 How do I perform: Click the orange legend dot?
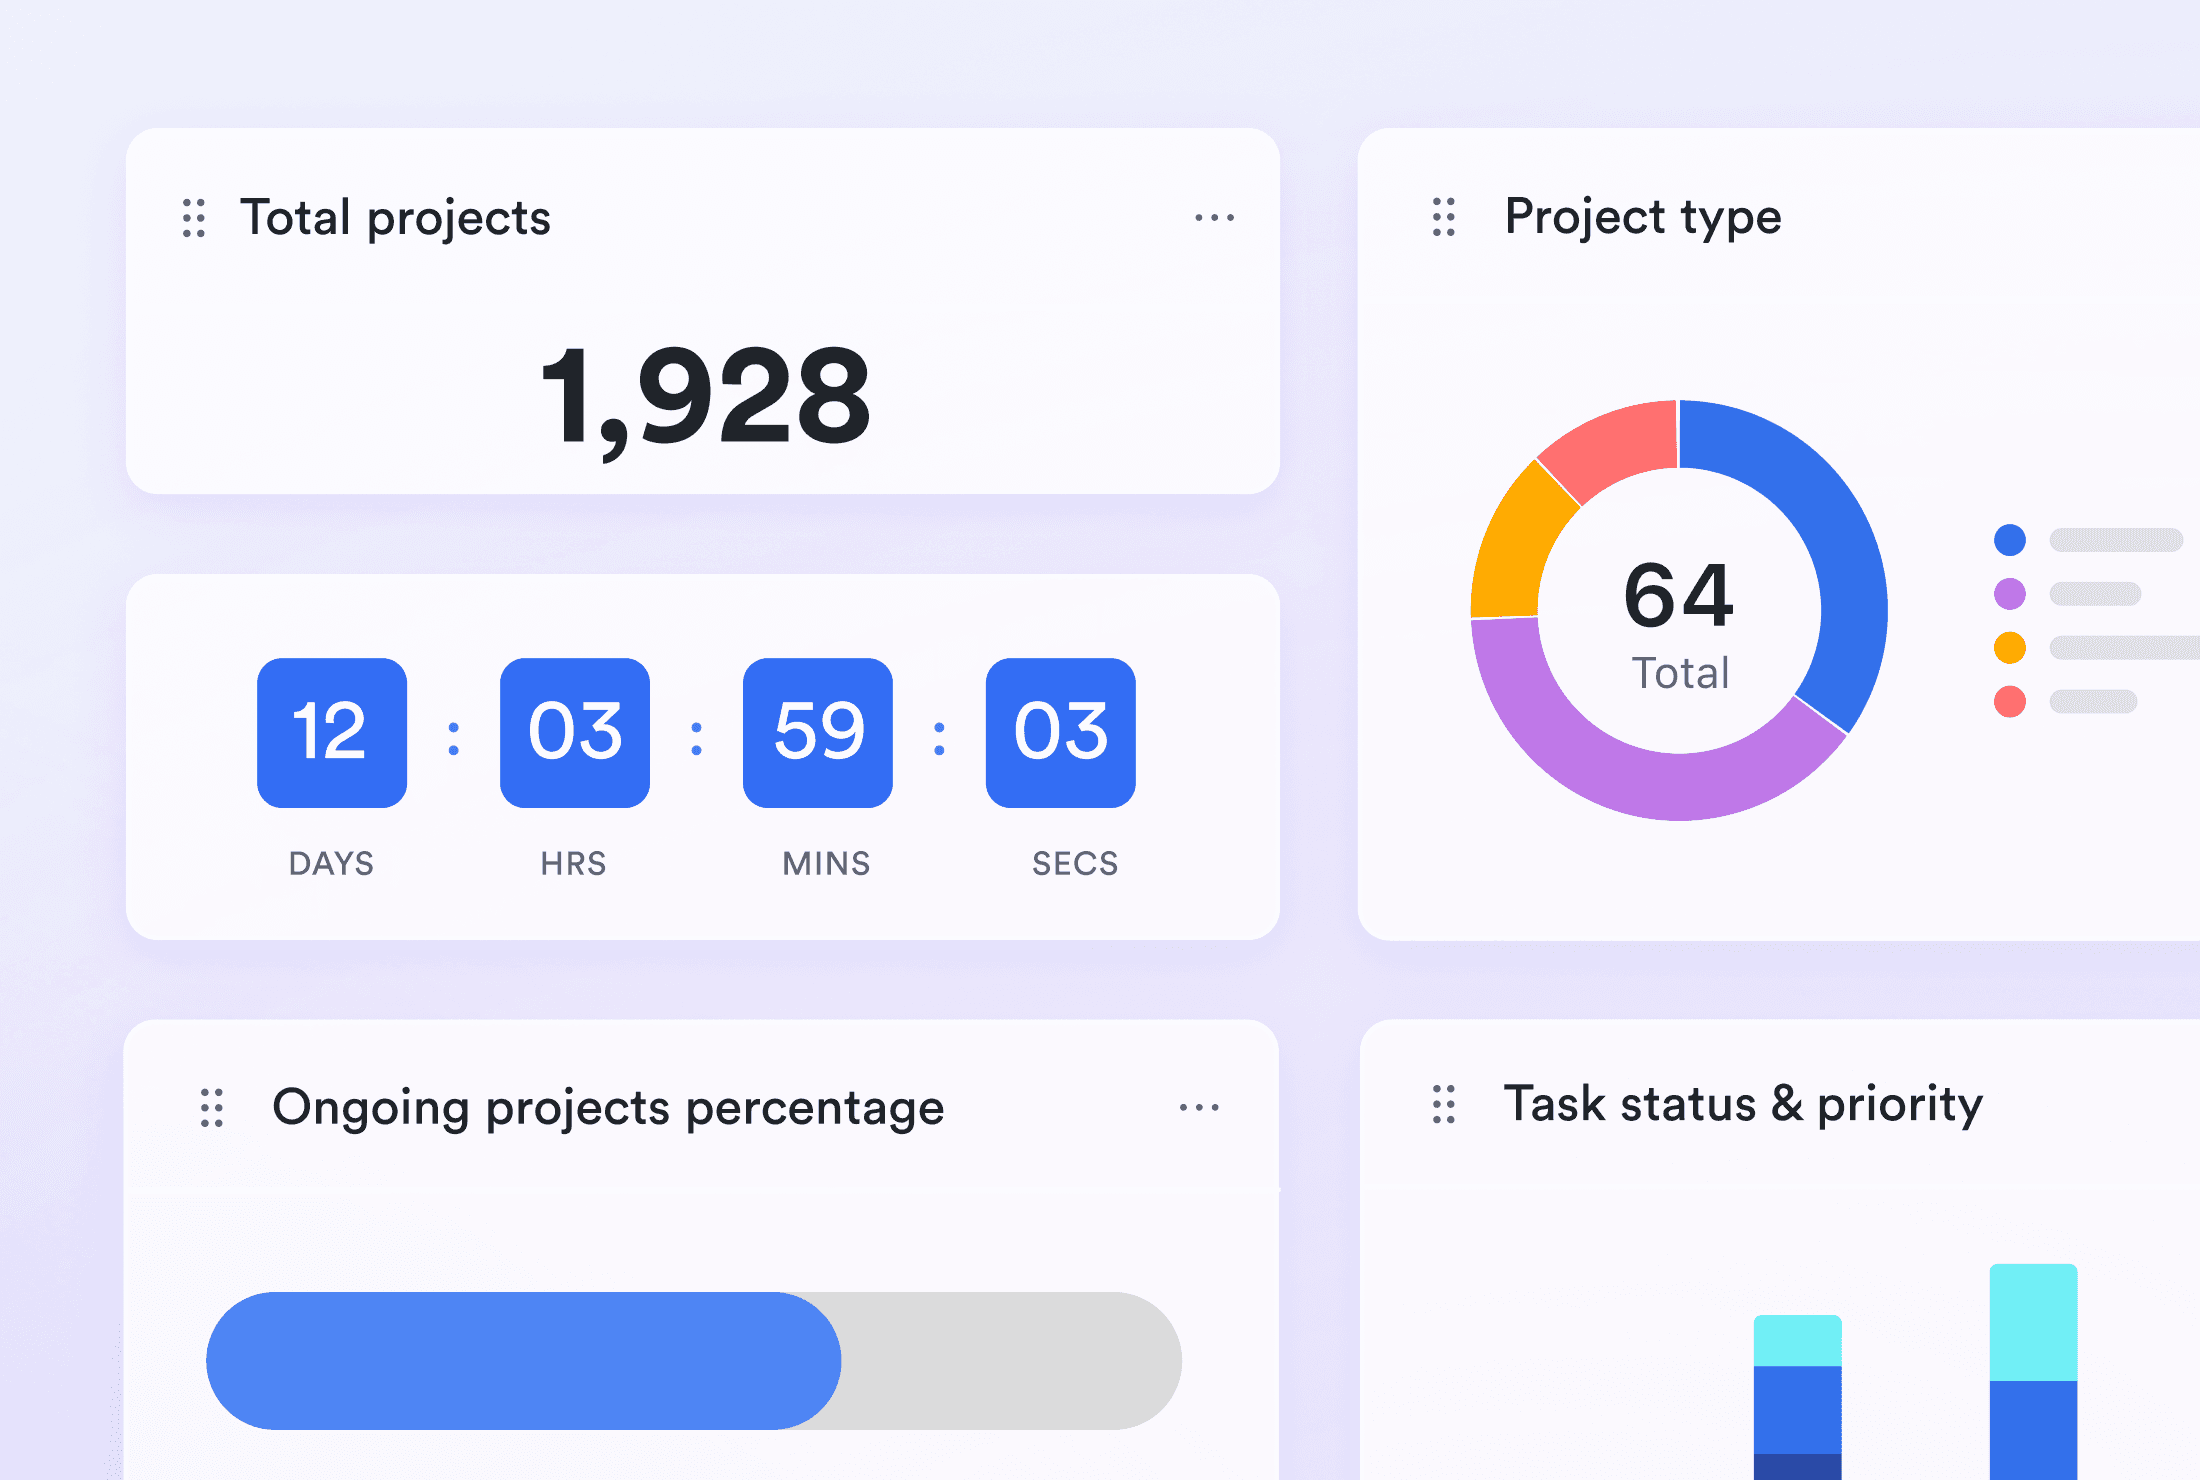point(2009,648)
